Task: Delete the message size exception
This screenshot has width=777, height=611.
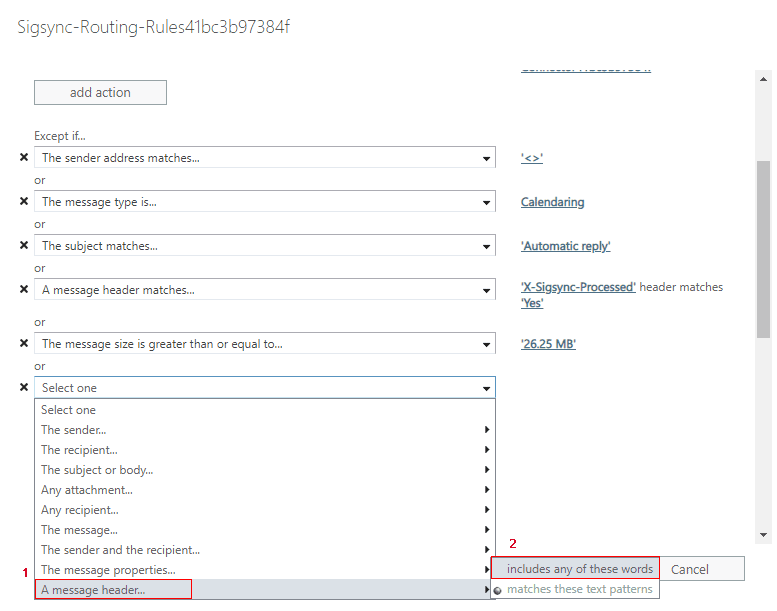Action: pyautogui.click(x=24, y=344)
